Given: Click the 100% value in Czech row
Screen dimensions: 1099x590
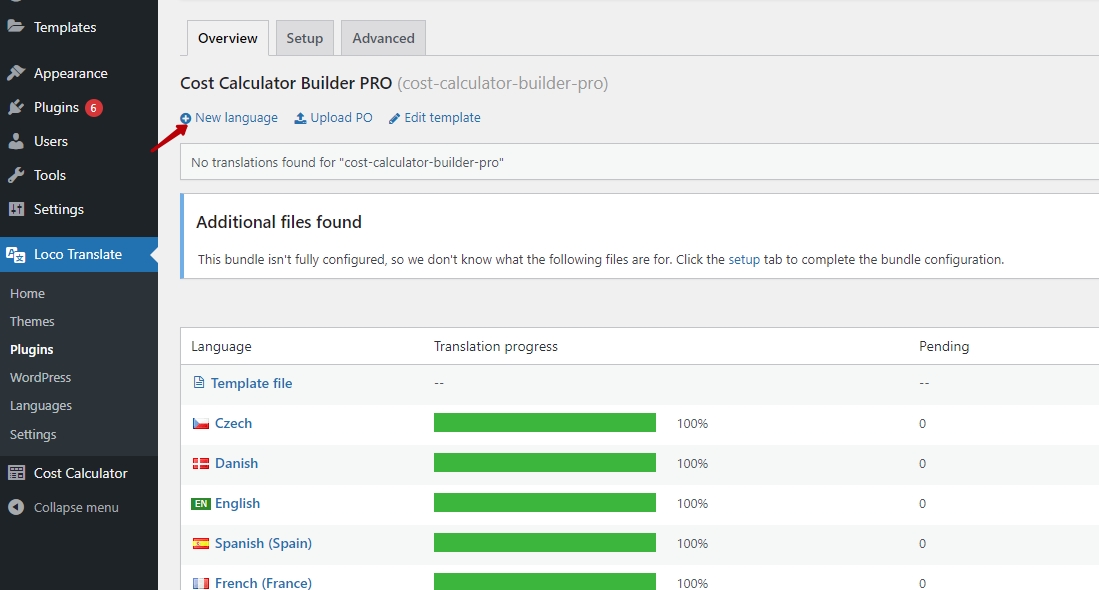Looking at the screenshot, I should coord(692,423).
